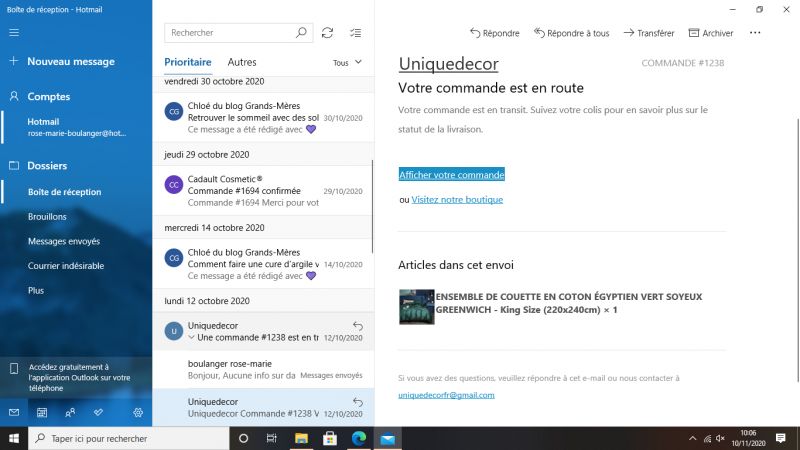Click the taskbar clock showing 10:06

pyautogui.click(x=748, y=438)
